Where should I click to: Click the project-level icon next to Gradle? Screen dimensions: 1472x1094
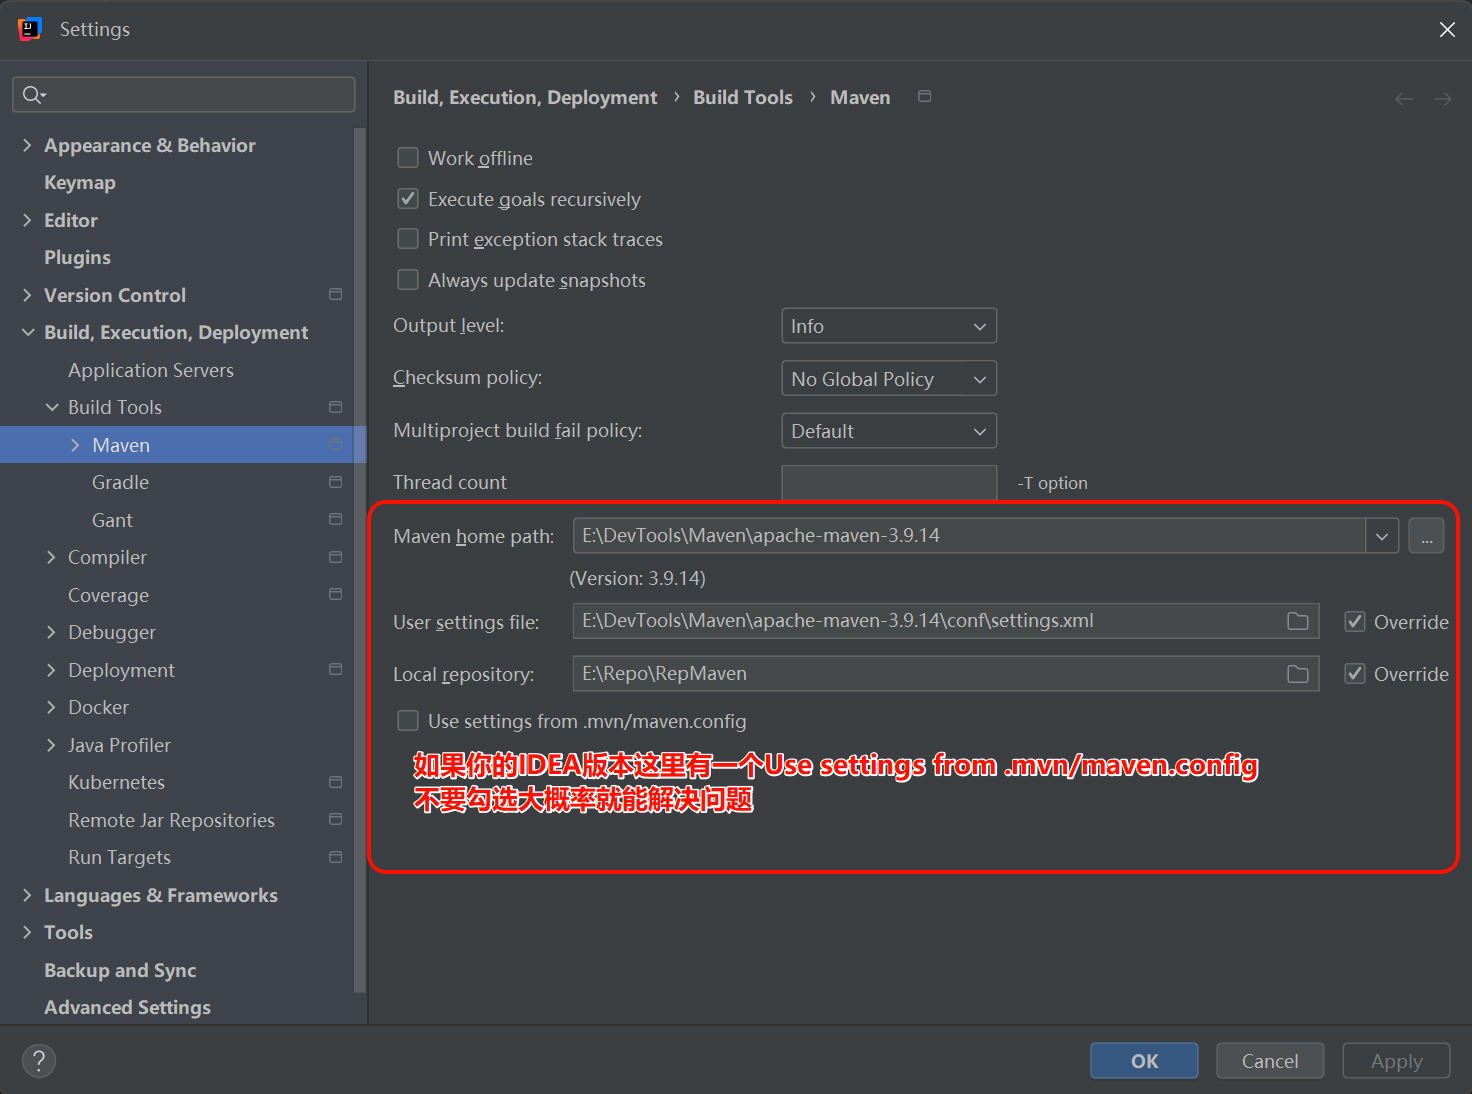(336, 482)
